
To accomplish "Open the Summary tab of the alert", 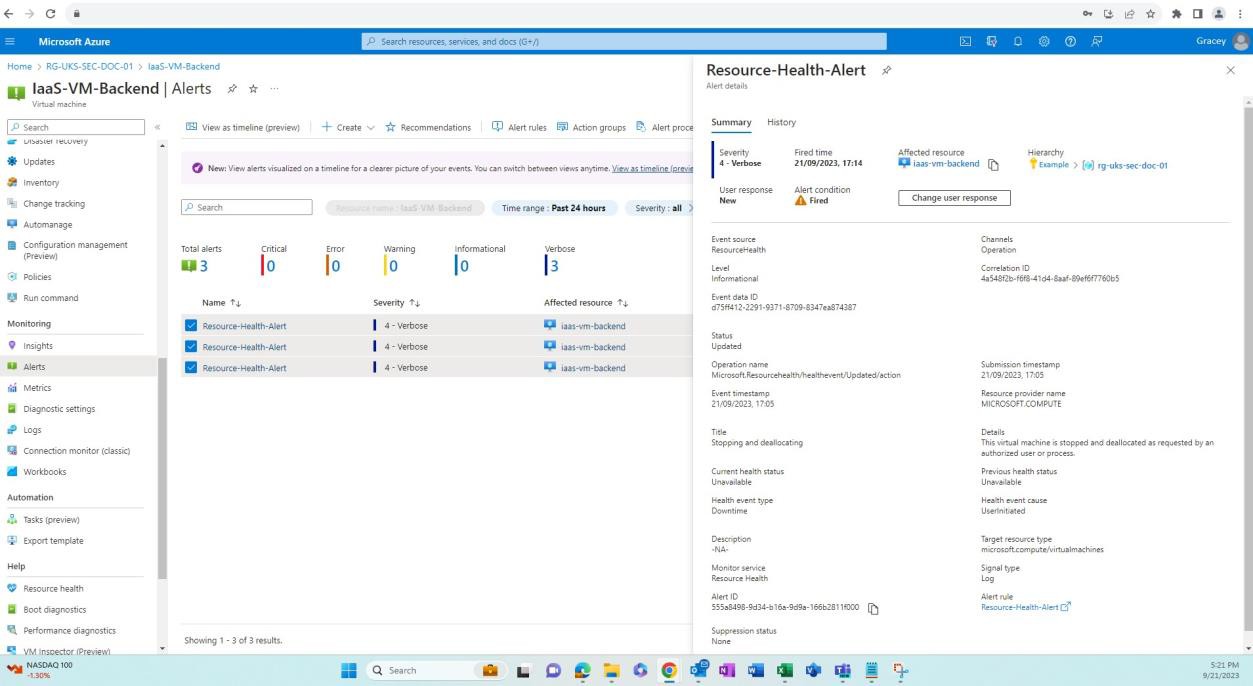I will (731, 122).
